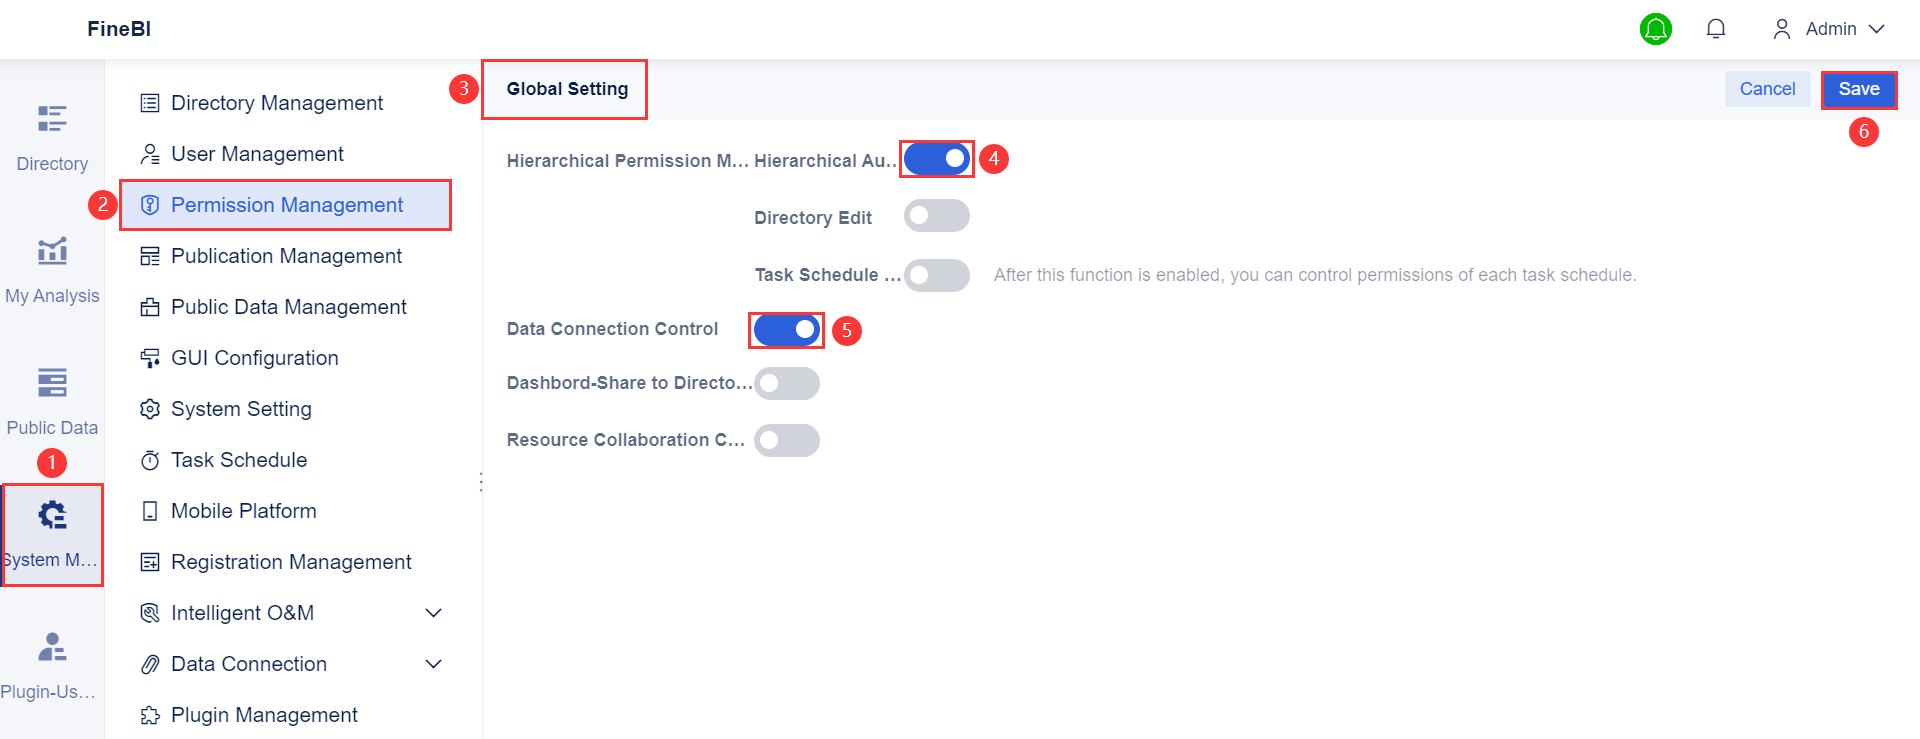
Task: Open the Task Schedule clock icon
Action: pos(150,459)
